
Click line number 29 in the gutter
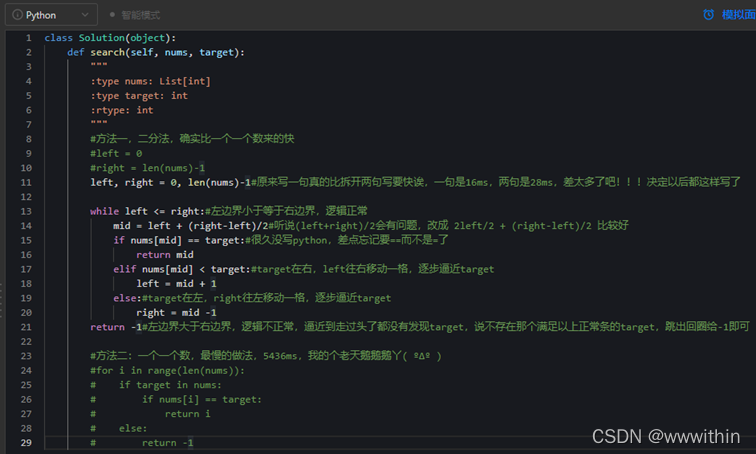(26, 442)
